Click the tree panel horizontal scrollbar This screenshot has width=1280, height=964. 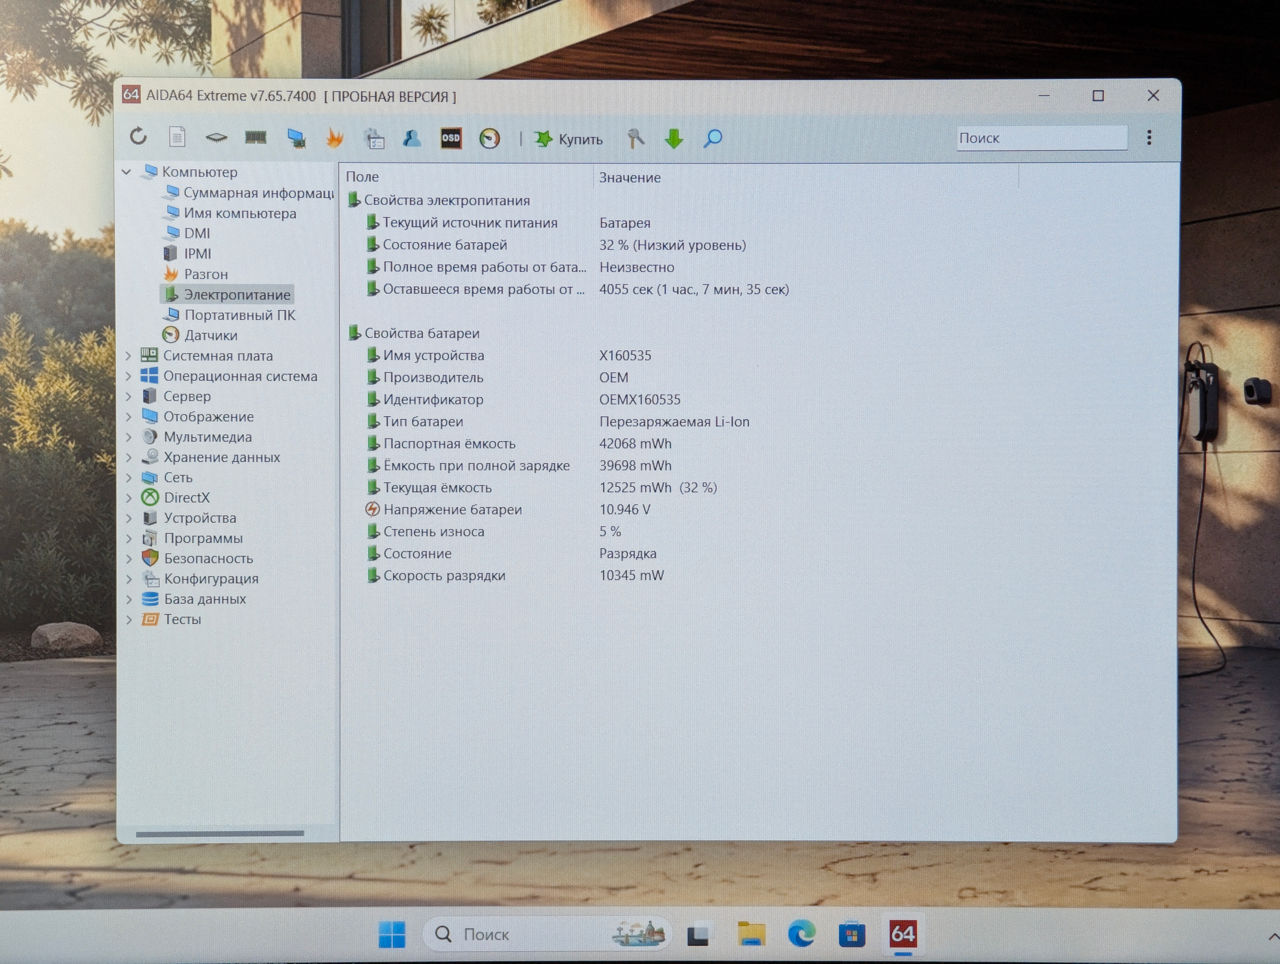coord(220,833)
